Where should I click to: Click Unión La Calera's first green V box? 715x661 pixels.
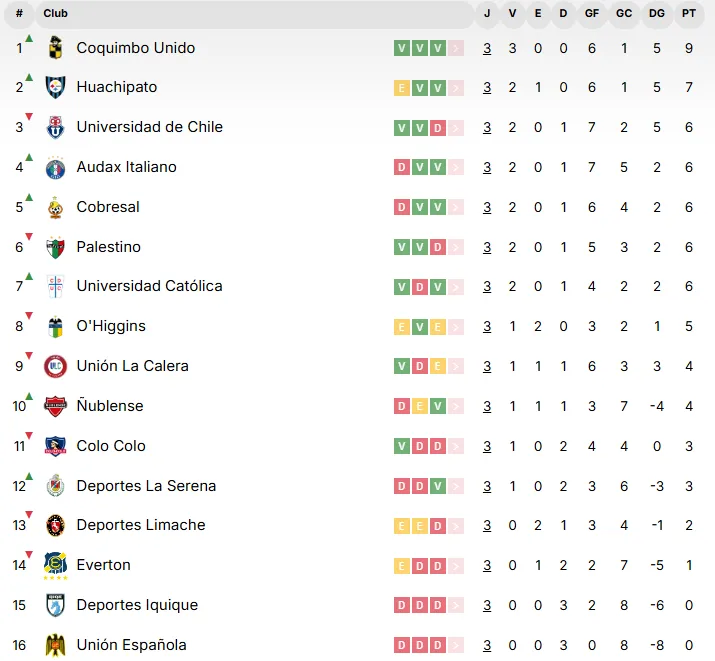402,366
